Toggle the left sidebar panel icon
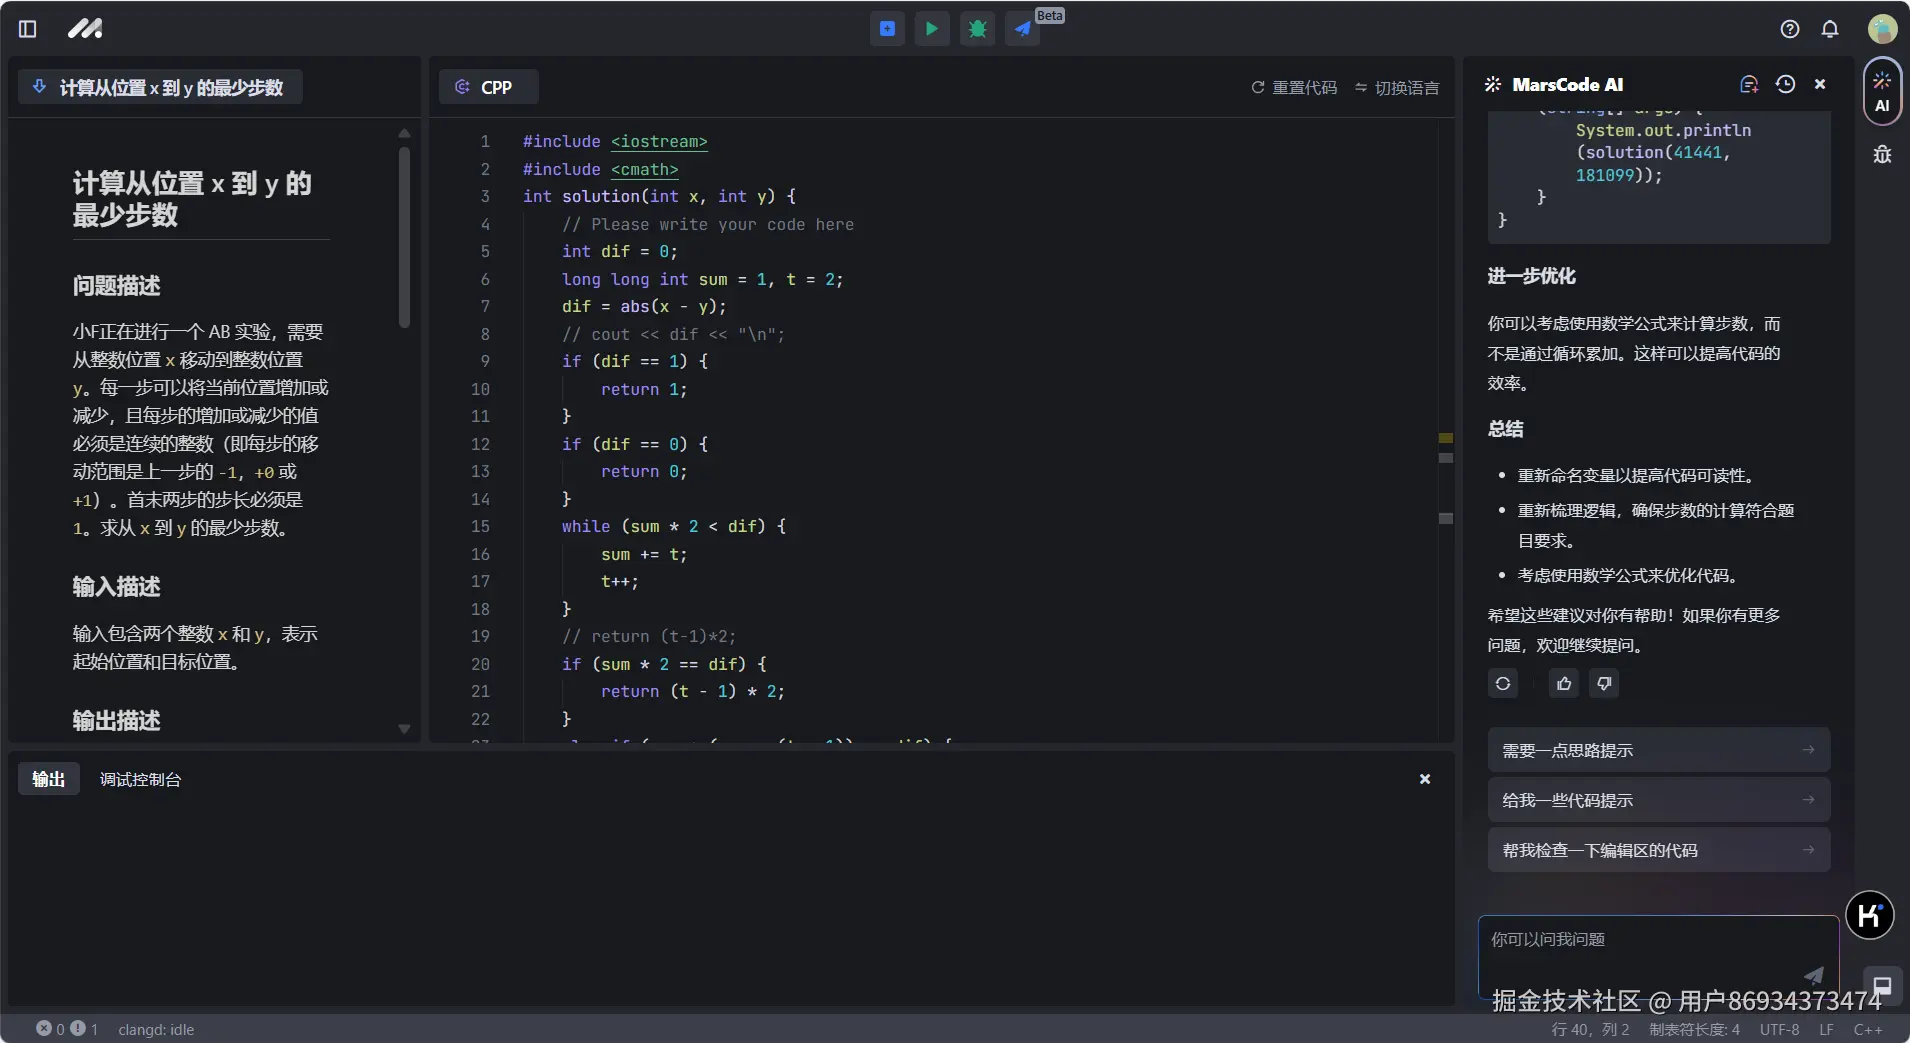The image size is (1910, 1043). [x=28, y=29]
